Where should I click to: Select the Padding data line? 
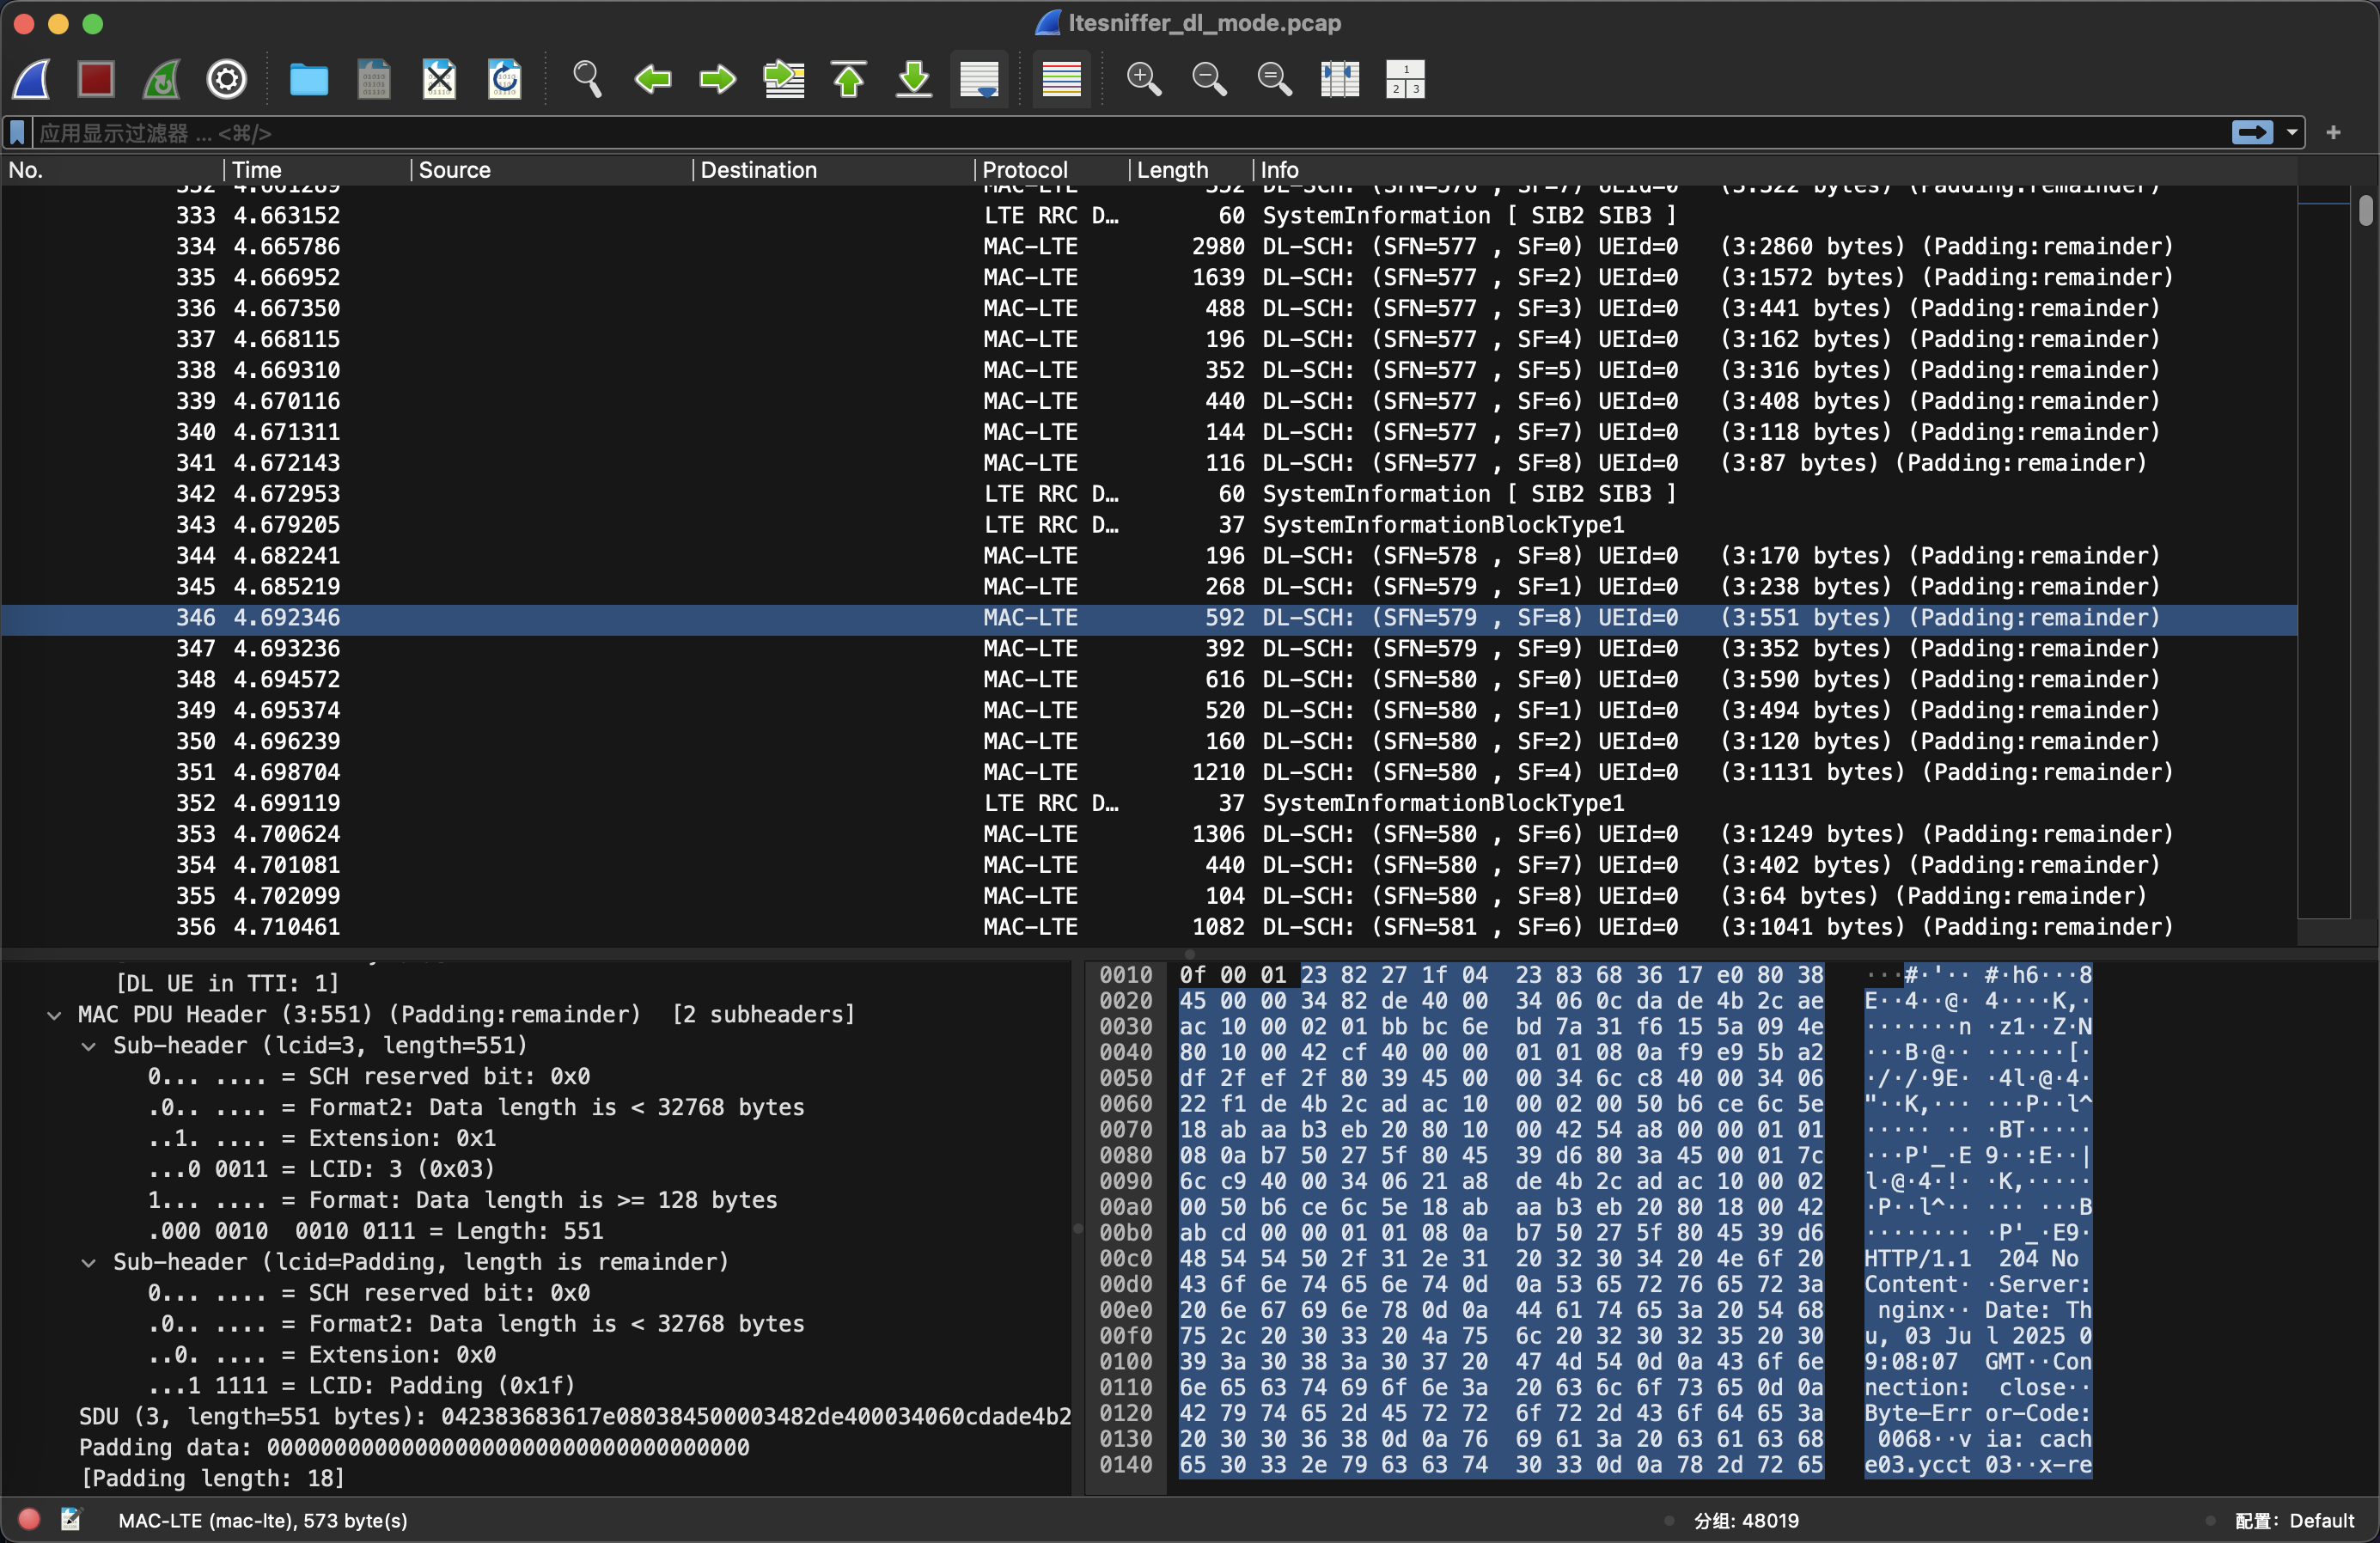[414, 1448]
